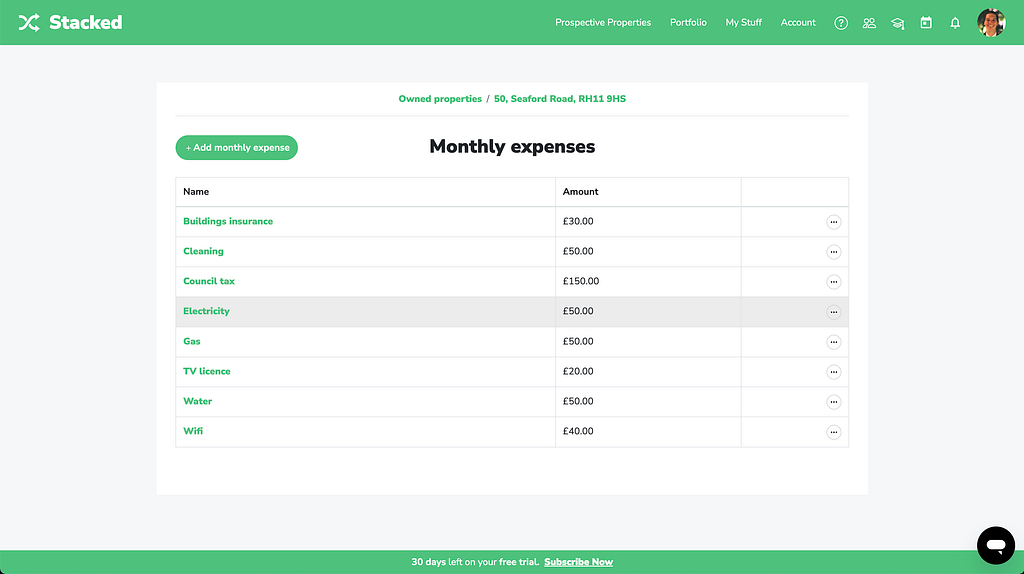Image resolution: width=1024 pixels, height=574 pixels.
Task: Click the Monthly expenses heading
Action: coord(512,147)
